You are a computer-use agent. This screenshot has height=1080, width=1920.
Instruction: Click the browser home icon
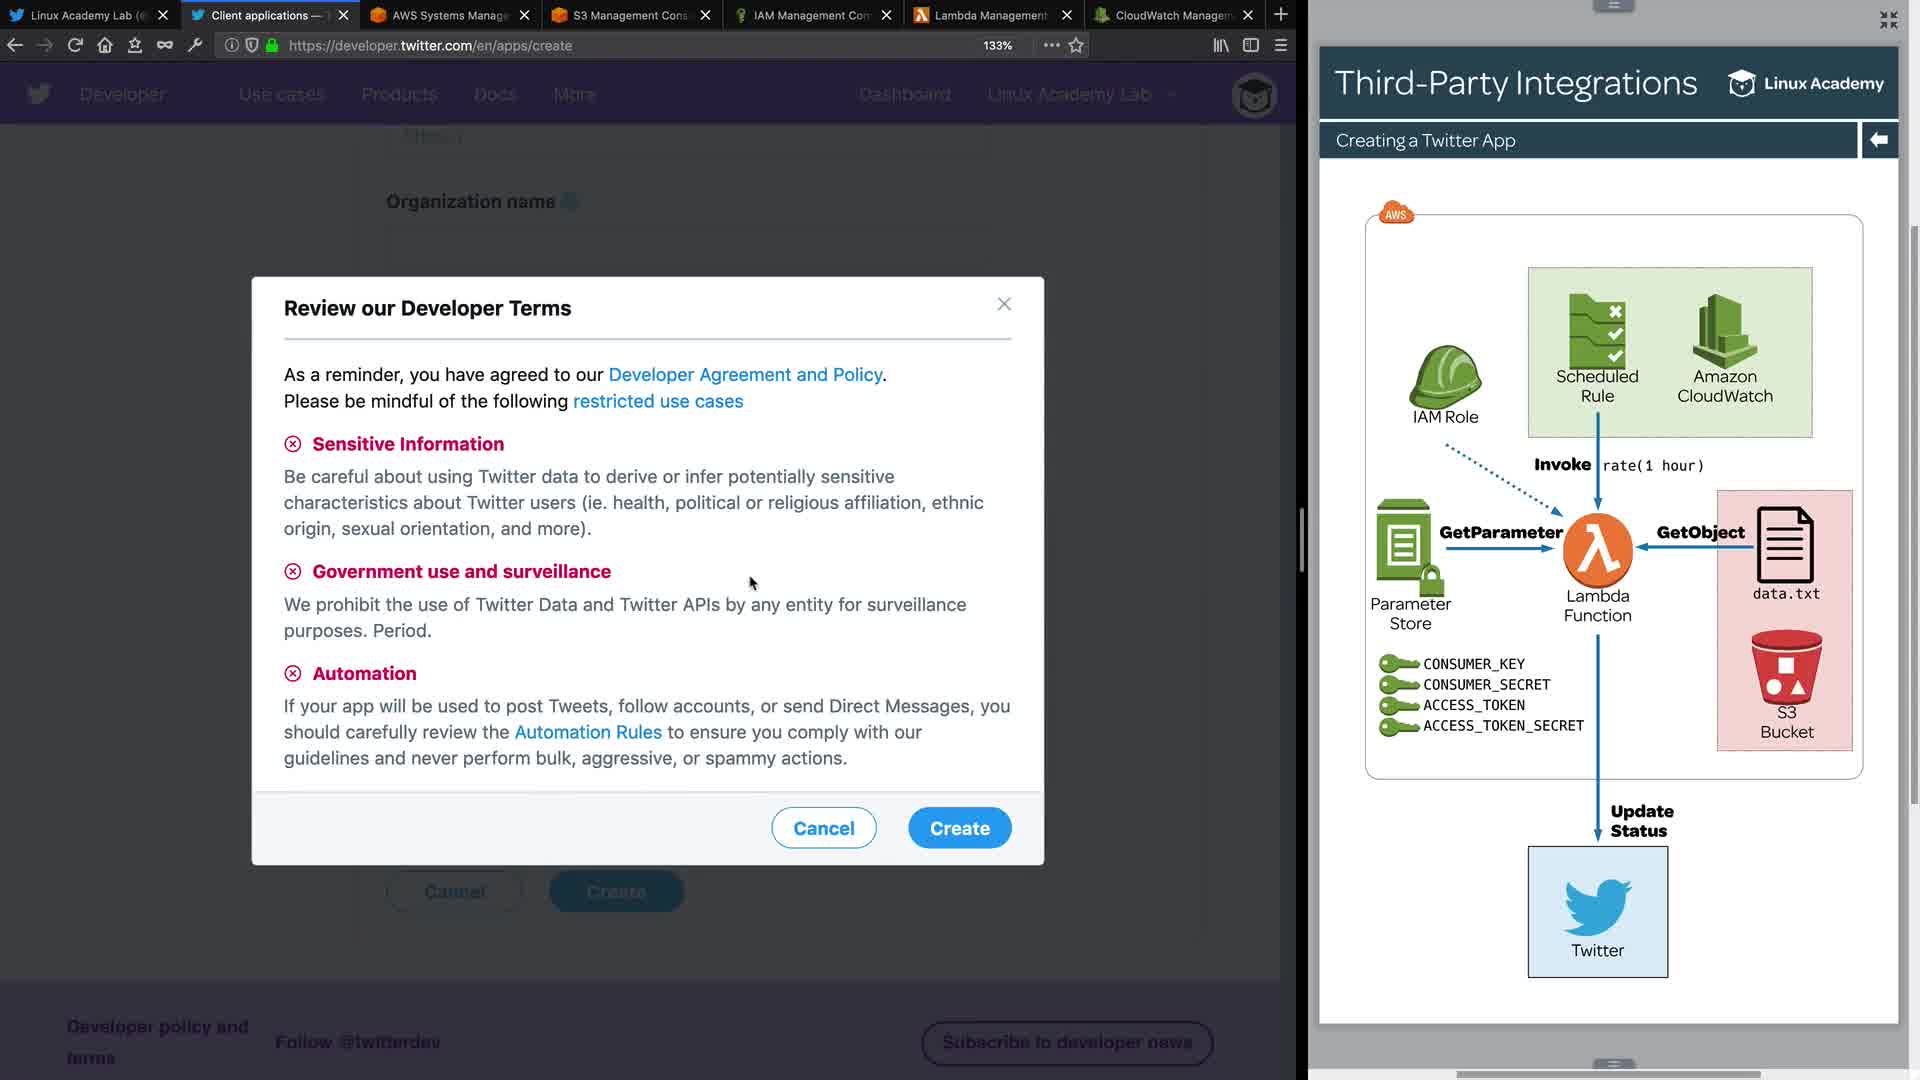pyautogui.click(x=105, y=45)
